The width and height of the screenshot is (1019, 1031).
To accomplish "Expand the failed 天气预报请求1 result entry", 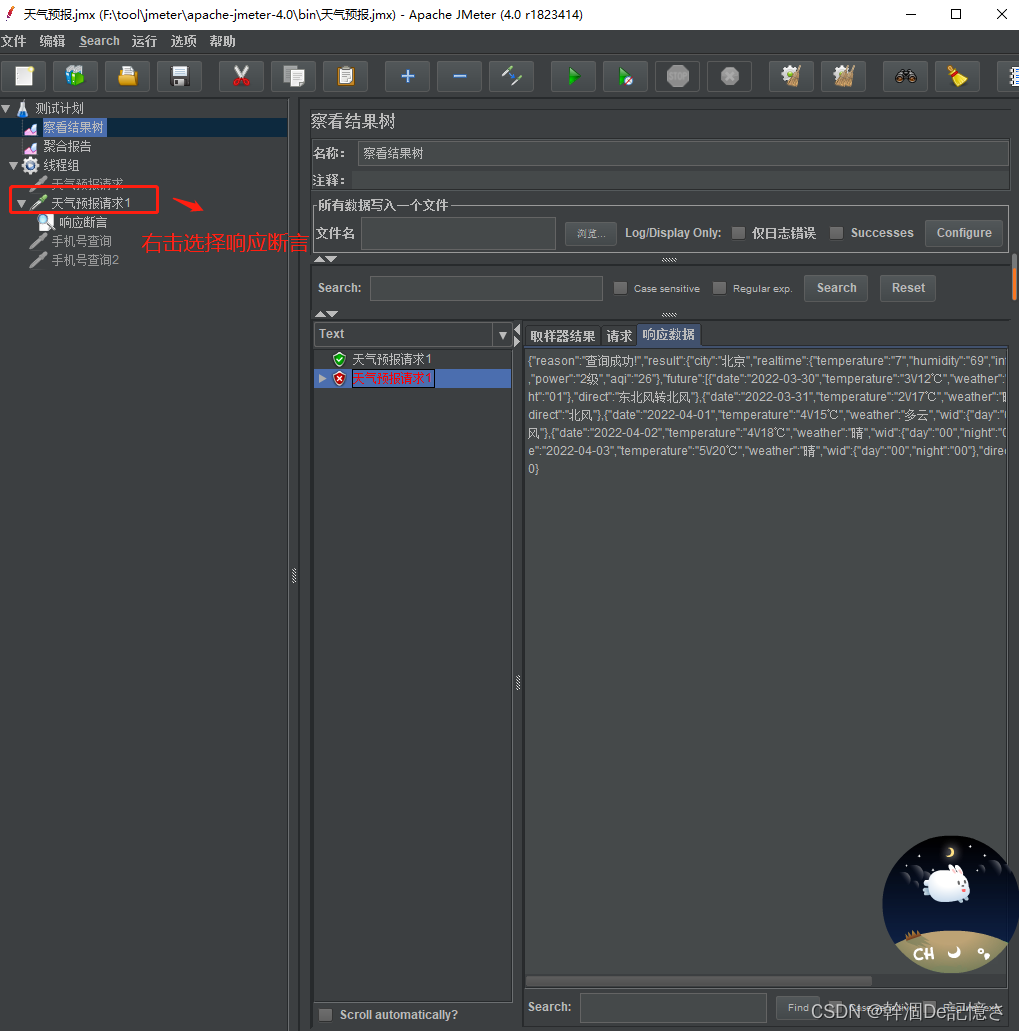I will click(x=322, y=378).
